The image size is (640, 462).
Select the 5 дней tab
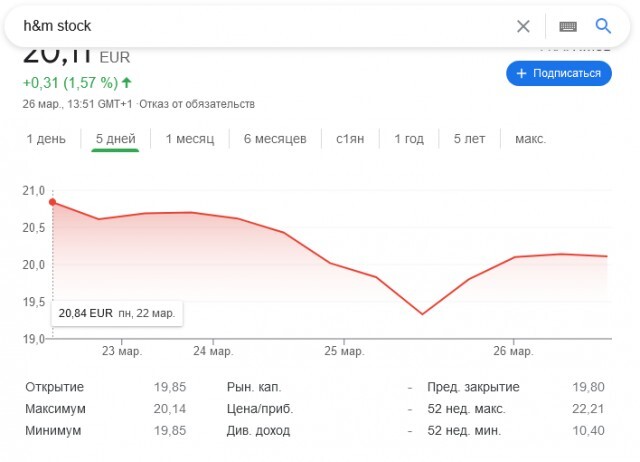(115, 139)
